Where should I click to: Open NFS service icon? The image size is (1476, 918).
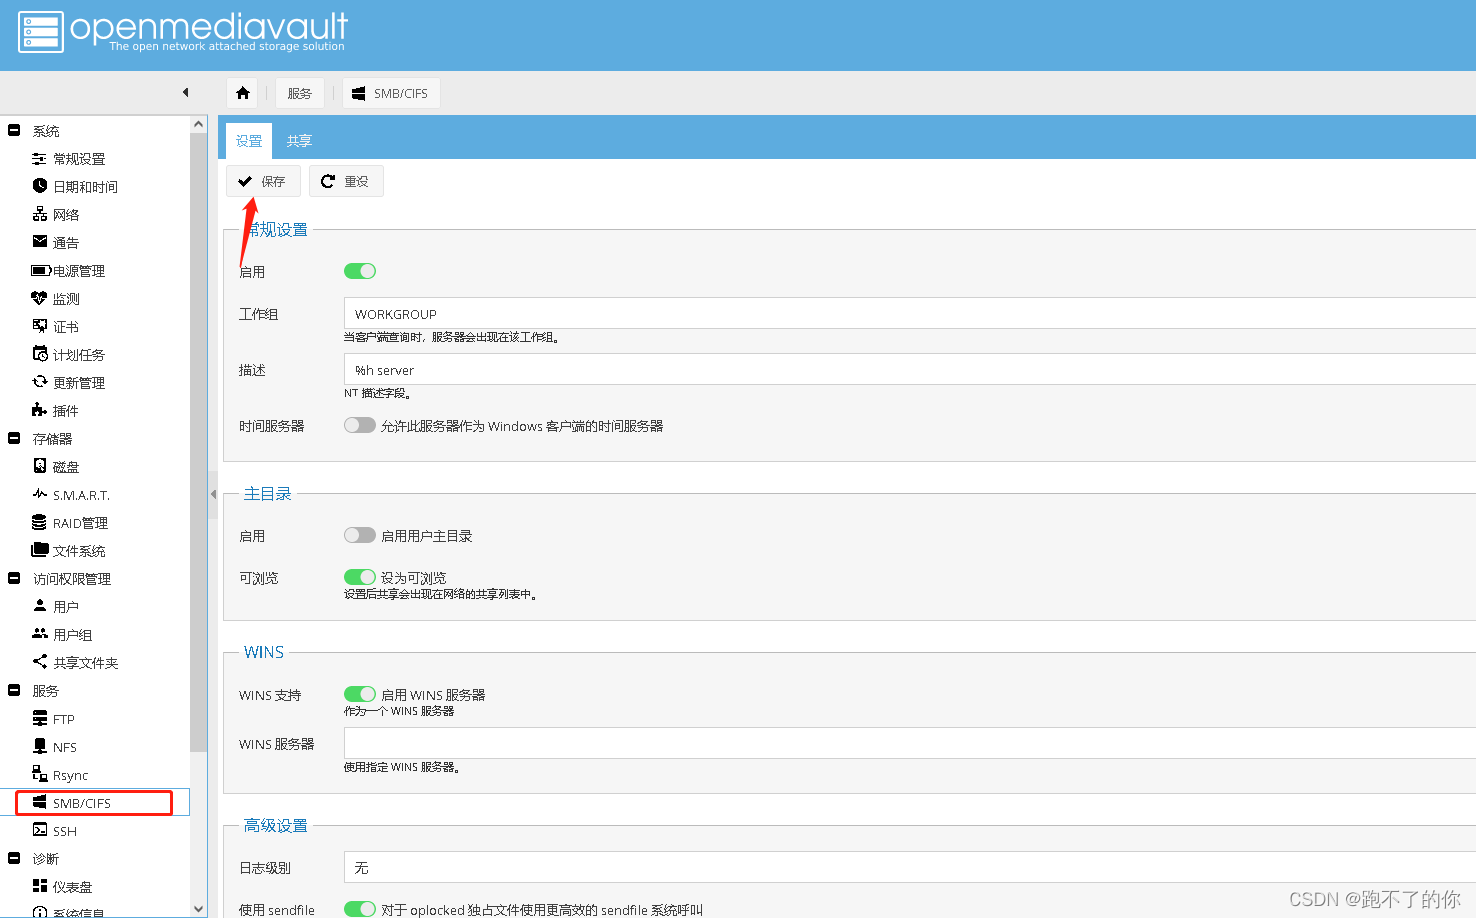pyautogui.click(x=40, y=746)
